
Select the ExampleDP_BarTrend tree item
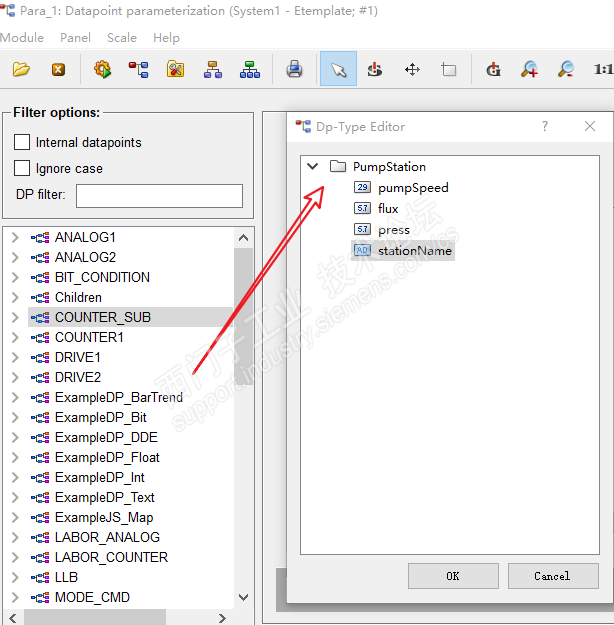[119, 397]
